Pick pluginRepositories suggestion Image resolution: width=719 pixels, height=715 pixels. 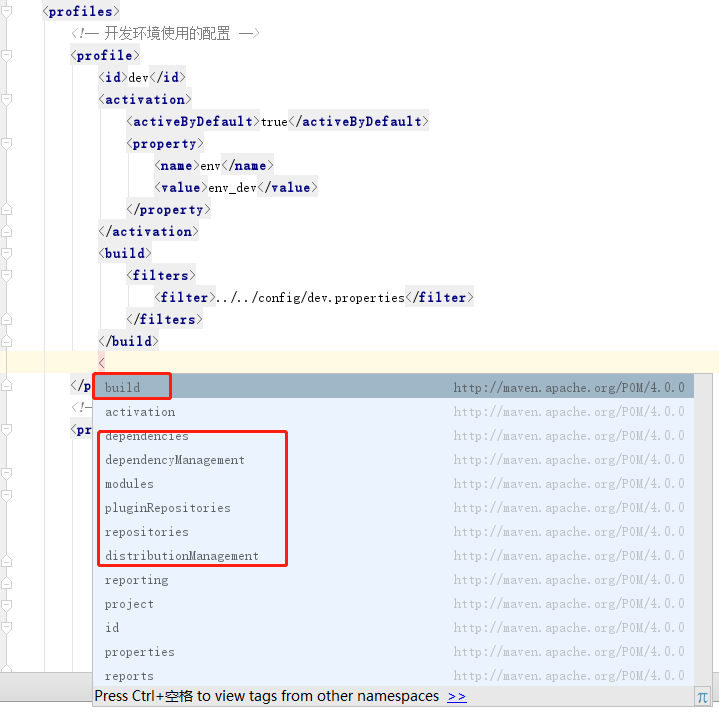click(393, 508)
